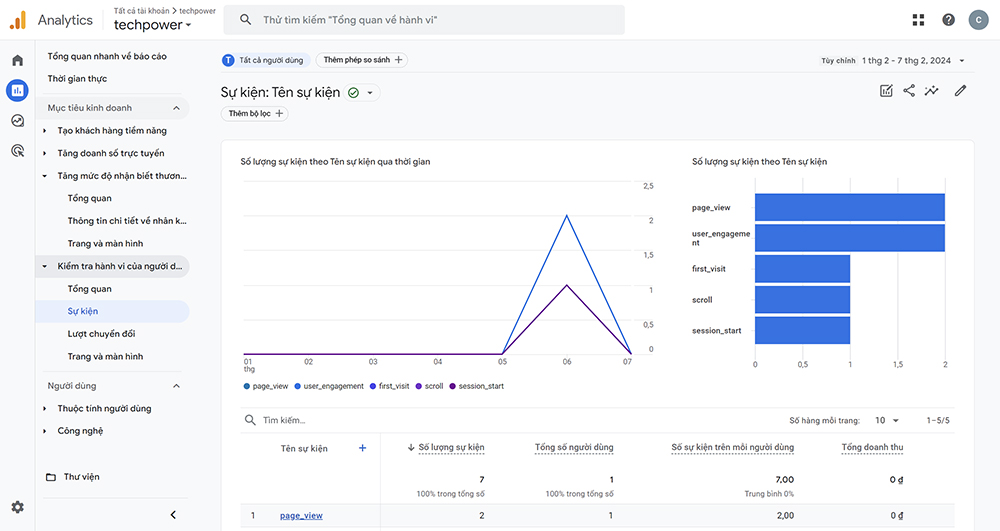
Task: Click the Share this report icon
Action: pos(909,91)
